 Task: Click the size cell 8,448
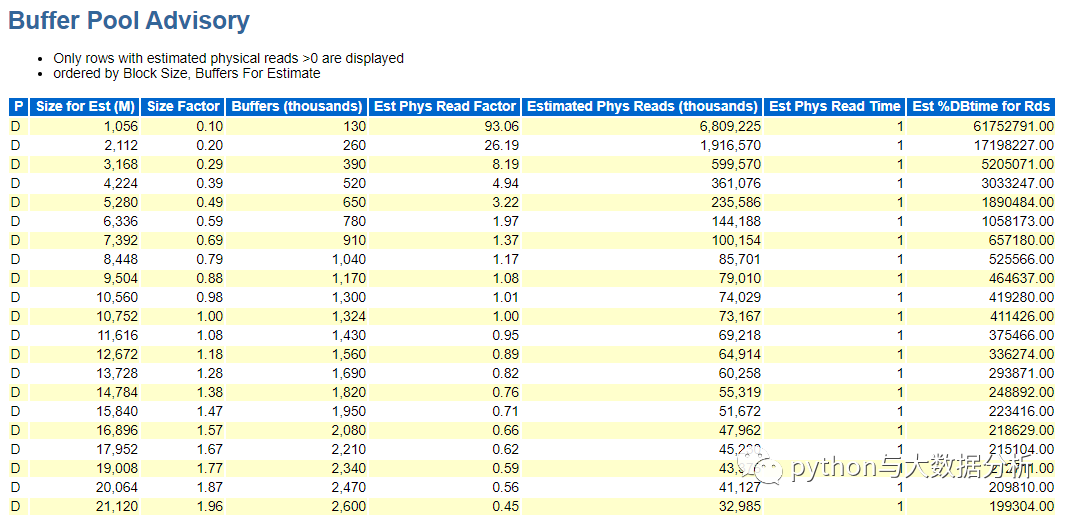click(121, 259)
